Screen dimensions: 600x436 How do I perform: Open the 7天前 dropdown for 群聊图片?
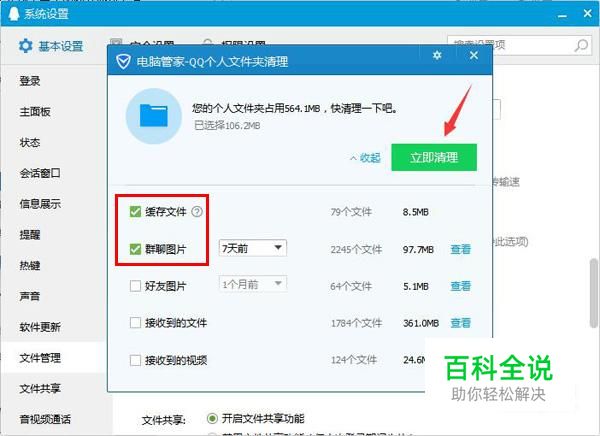[253, 248]
